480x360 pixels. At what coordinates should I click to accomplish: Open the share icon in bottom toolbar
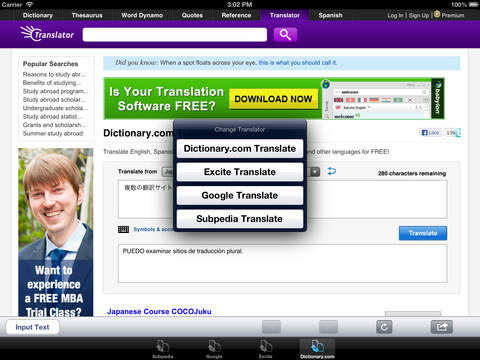point(441,327)
